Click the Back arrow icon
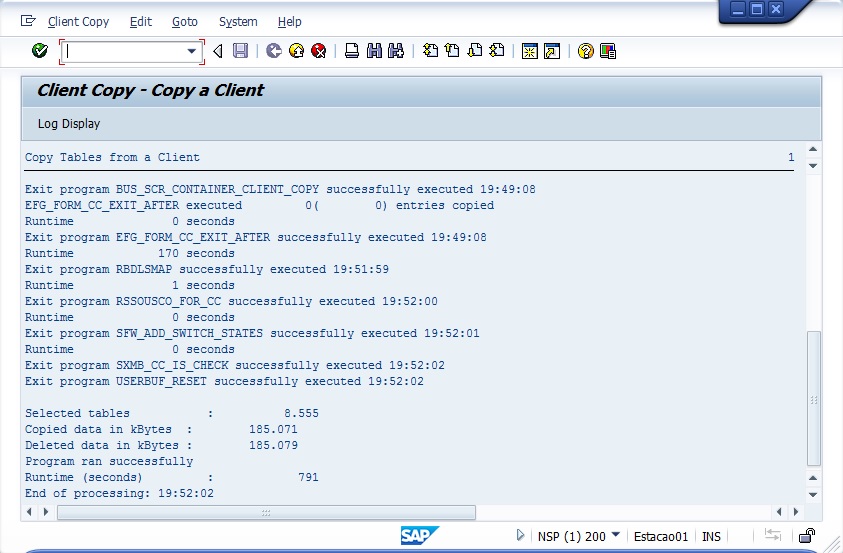 [273, 51]
